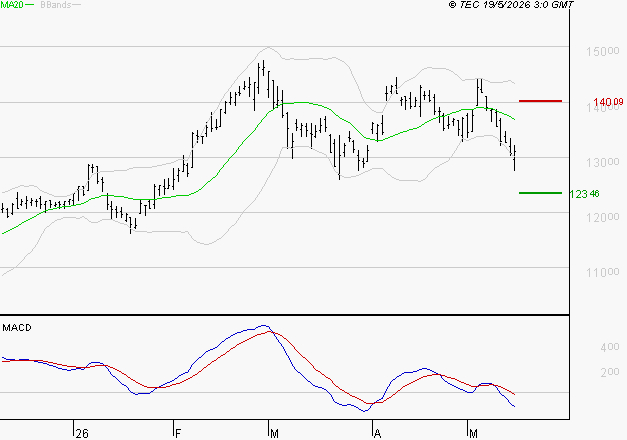This screenshot has width=627, height=440.
Task: Click the 15000 price axis label
Action: (x=603, y=51)
